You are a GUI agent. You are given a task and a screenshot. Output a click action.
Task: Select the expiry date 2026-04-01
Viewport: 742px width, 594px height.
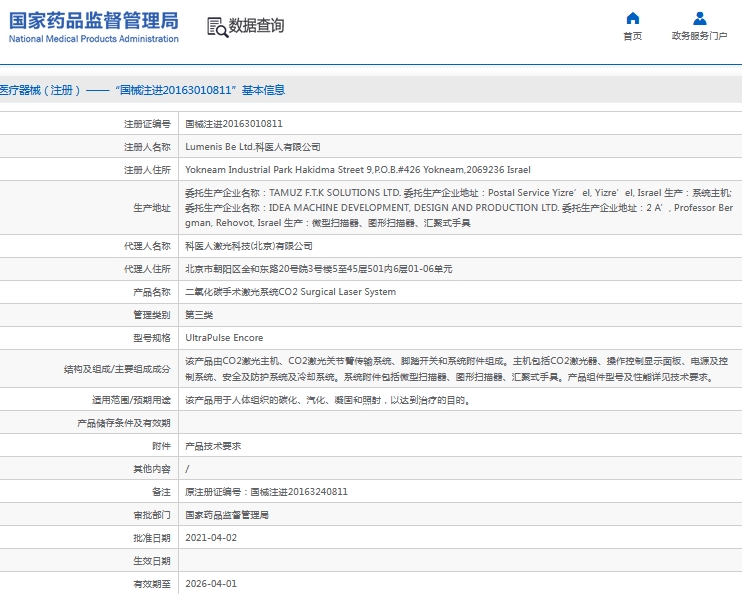[211, 584]
